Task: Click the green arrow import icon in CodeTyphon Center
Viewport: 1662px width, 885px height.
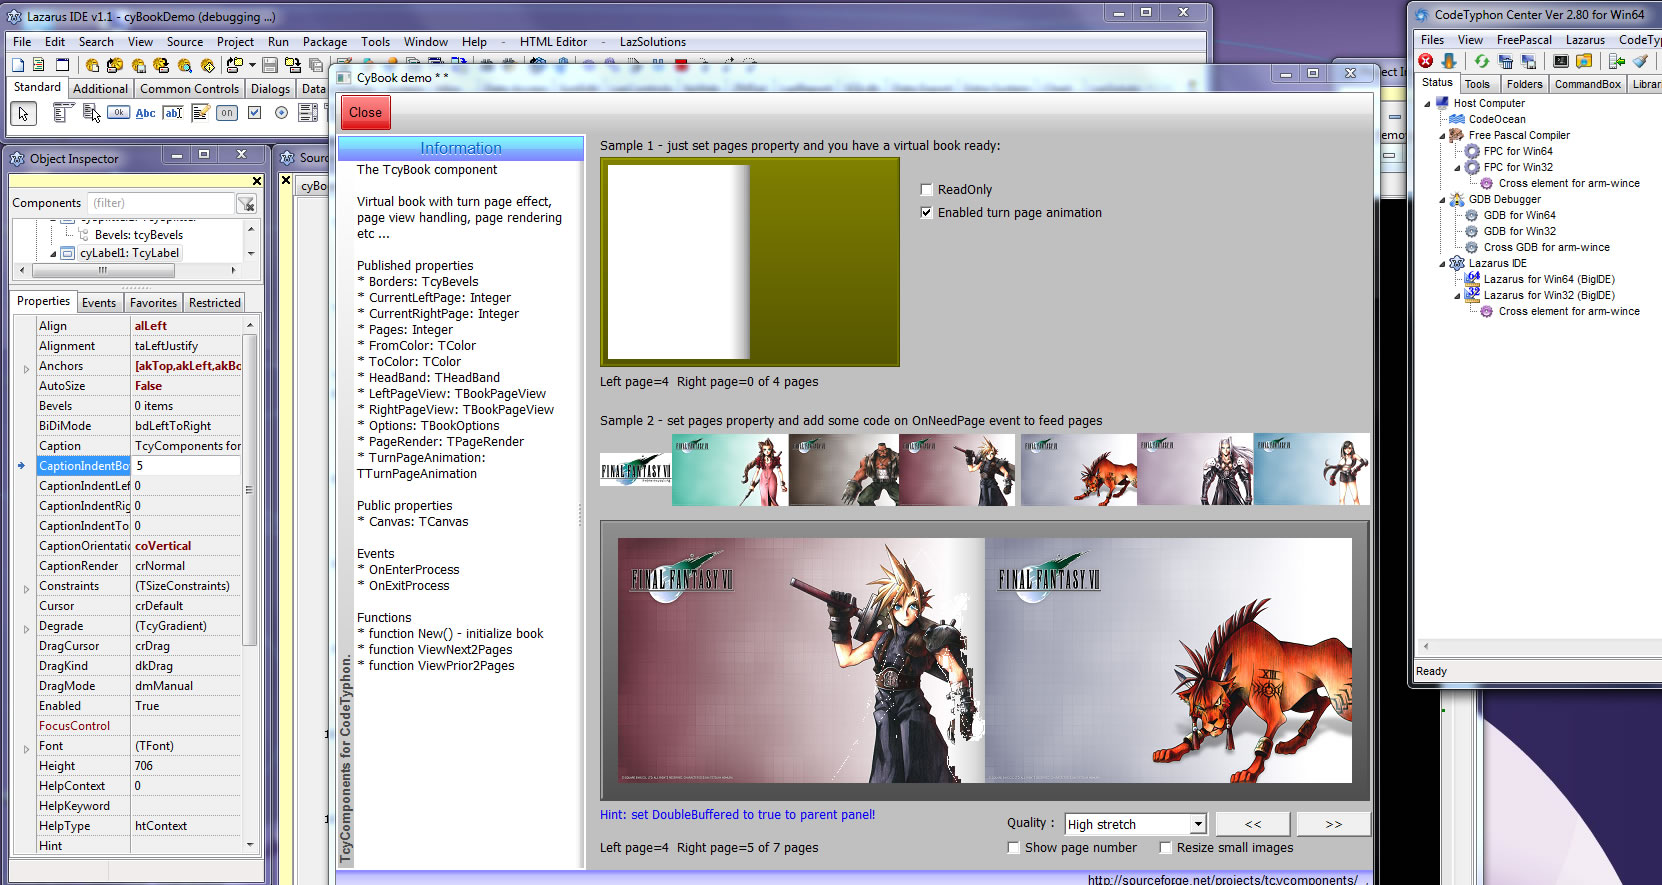Action: point(1616,61)
